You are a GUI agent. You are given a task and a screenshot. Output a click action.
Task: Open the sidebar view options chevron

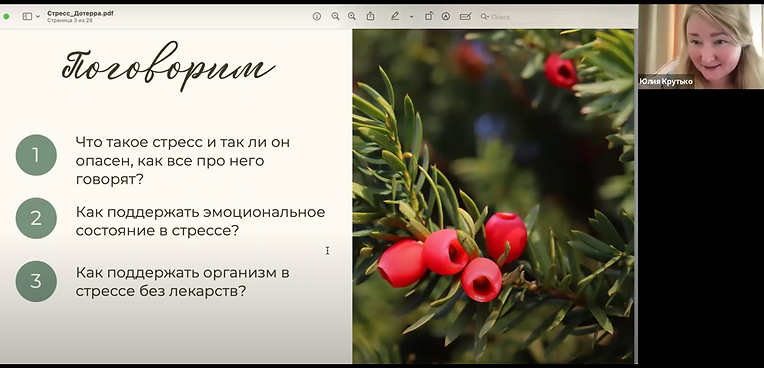(38, 17)
